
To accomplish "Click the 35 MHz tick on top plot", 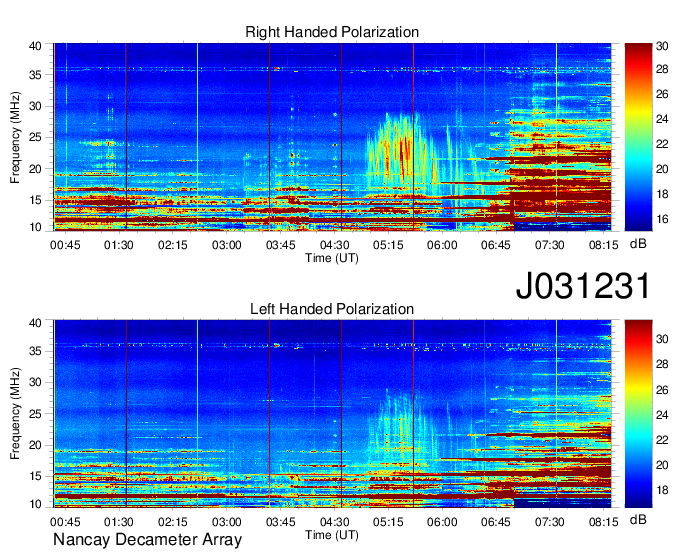I will (x=35, y=75).
